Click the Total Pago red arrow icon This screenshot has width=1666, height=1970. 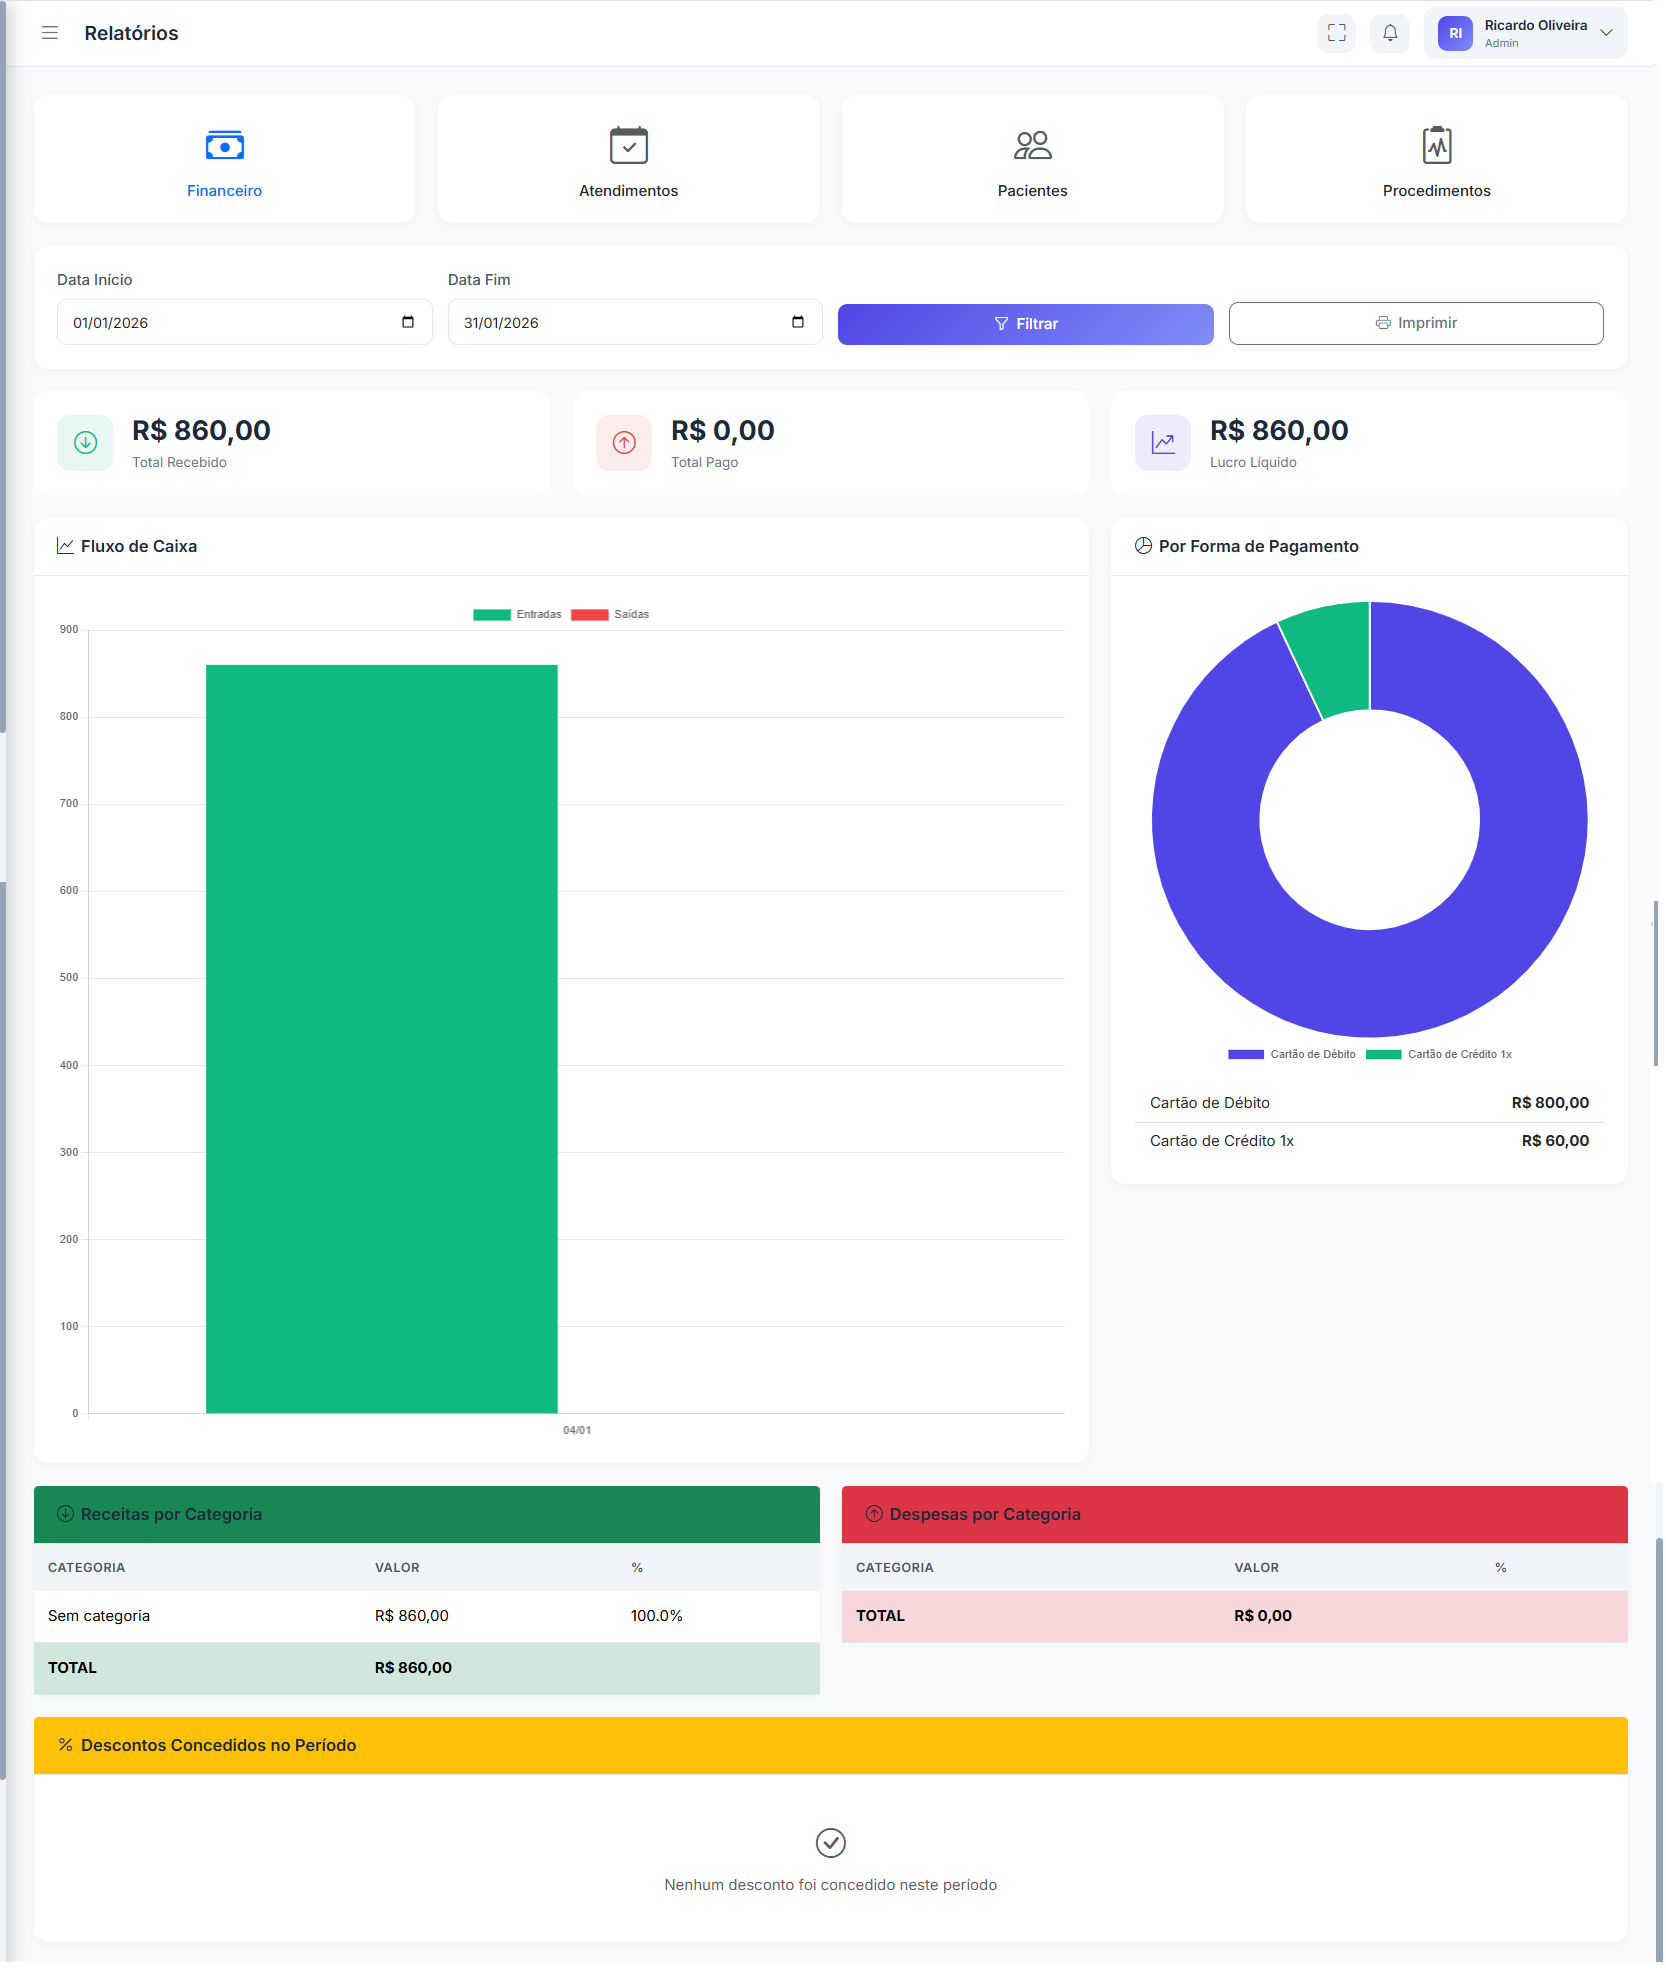[624, 443]
